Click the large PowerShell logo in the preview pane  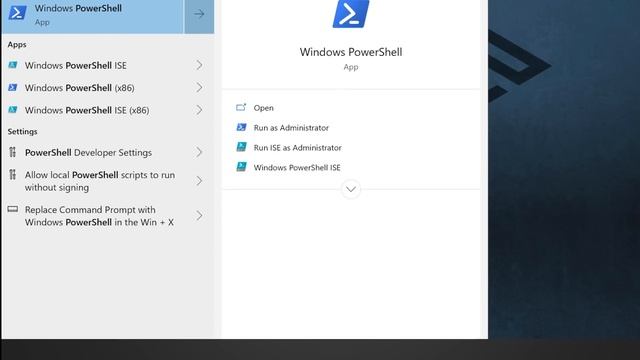[351, 13]
